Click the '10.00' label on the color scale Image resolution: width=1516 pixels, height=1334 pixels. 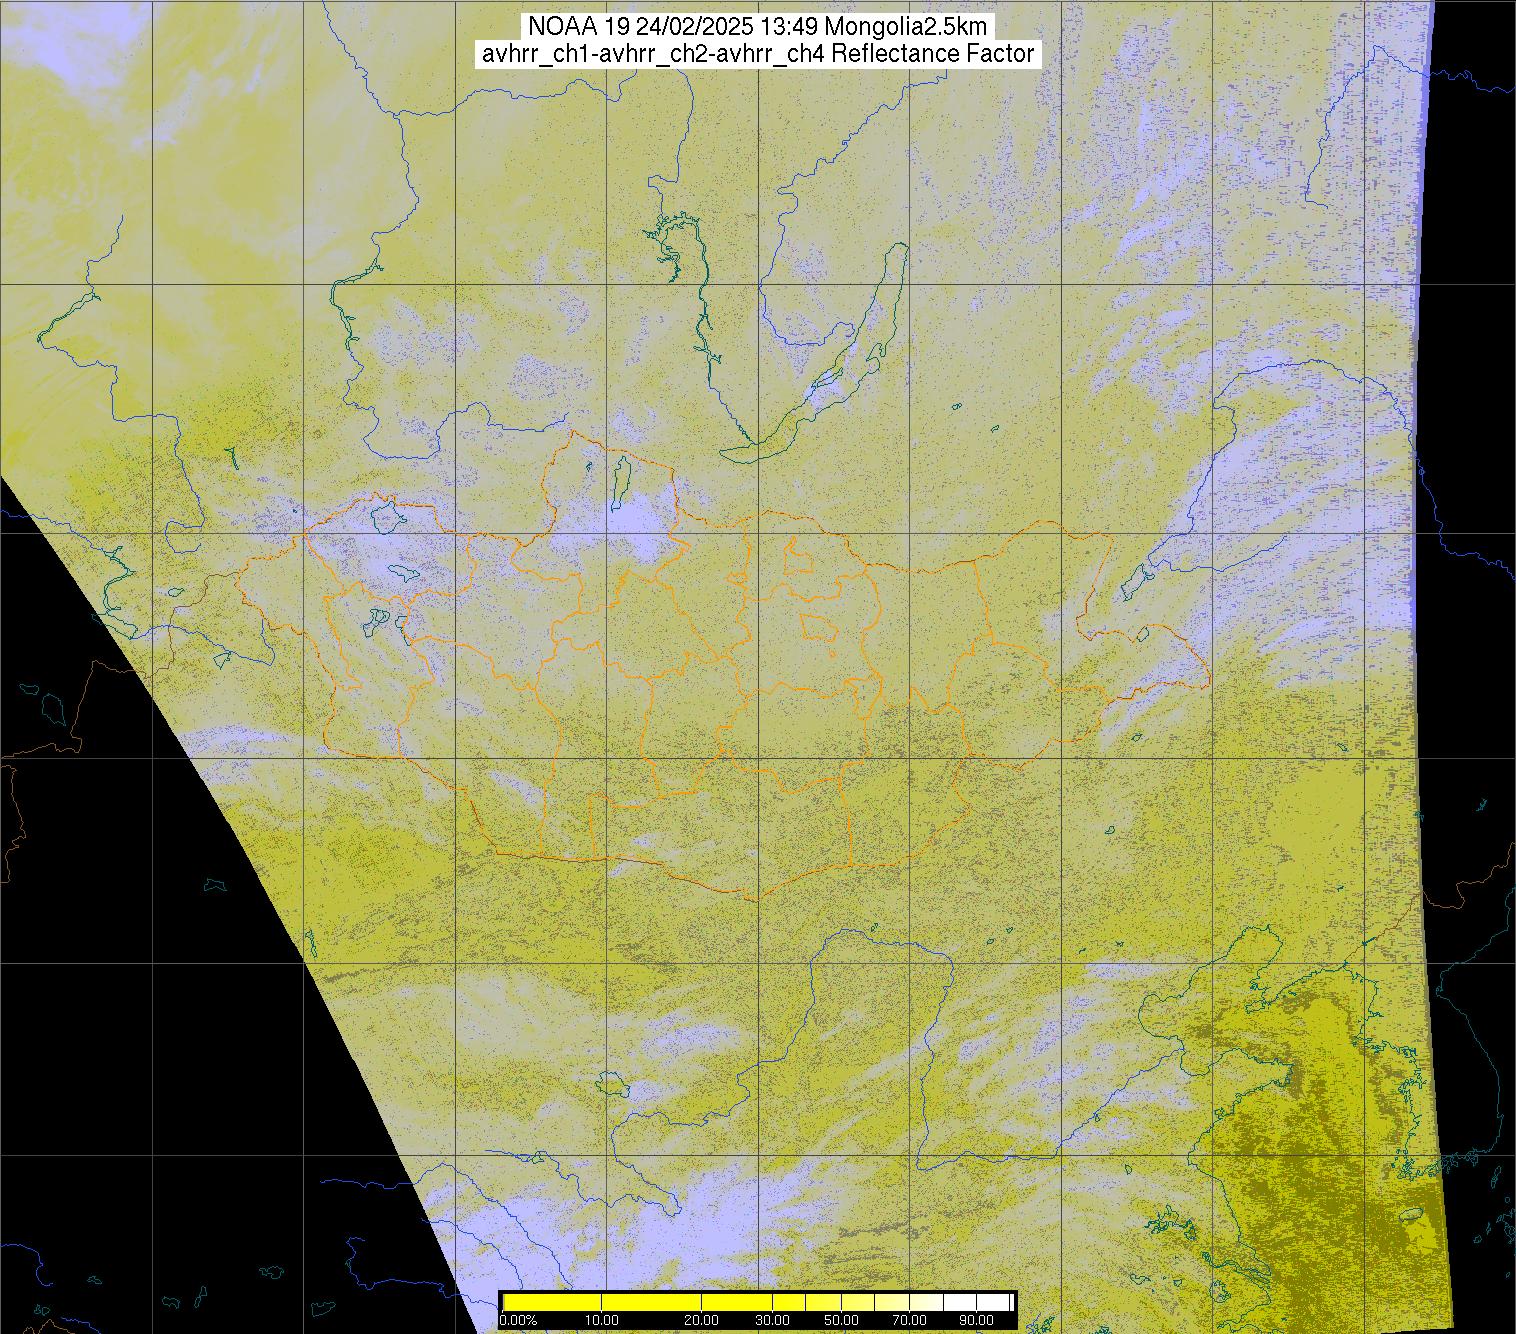click(x=602, y=1320)
